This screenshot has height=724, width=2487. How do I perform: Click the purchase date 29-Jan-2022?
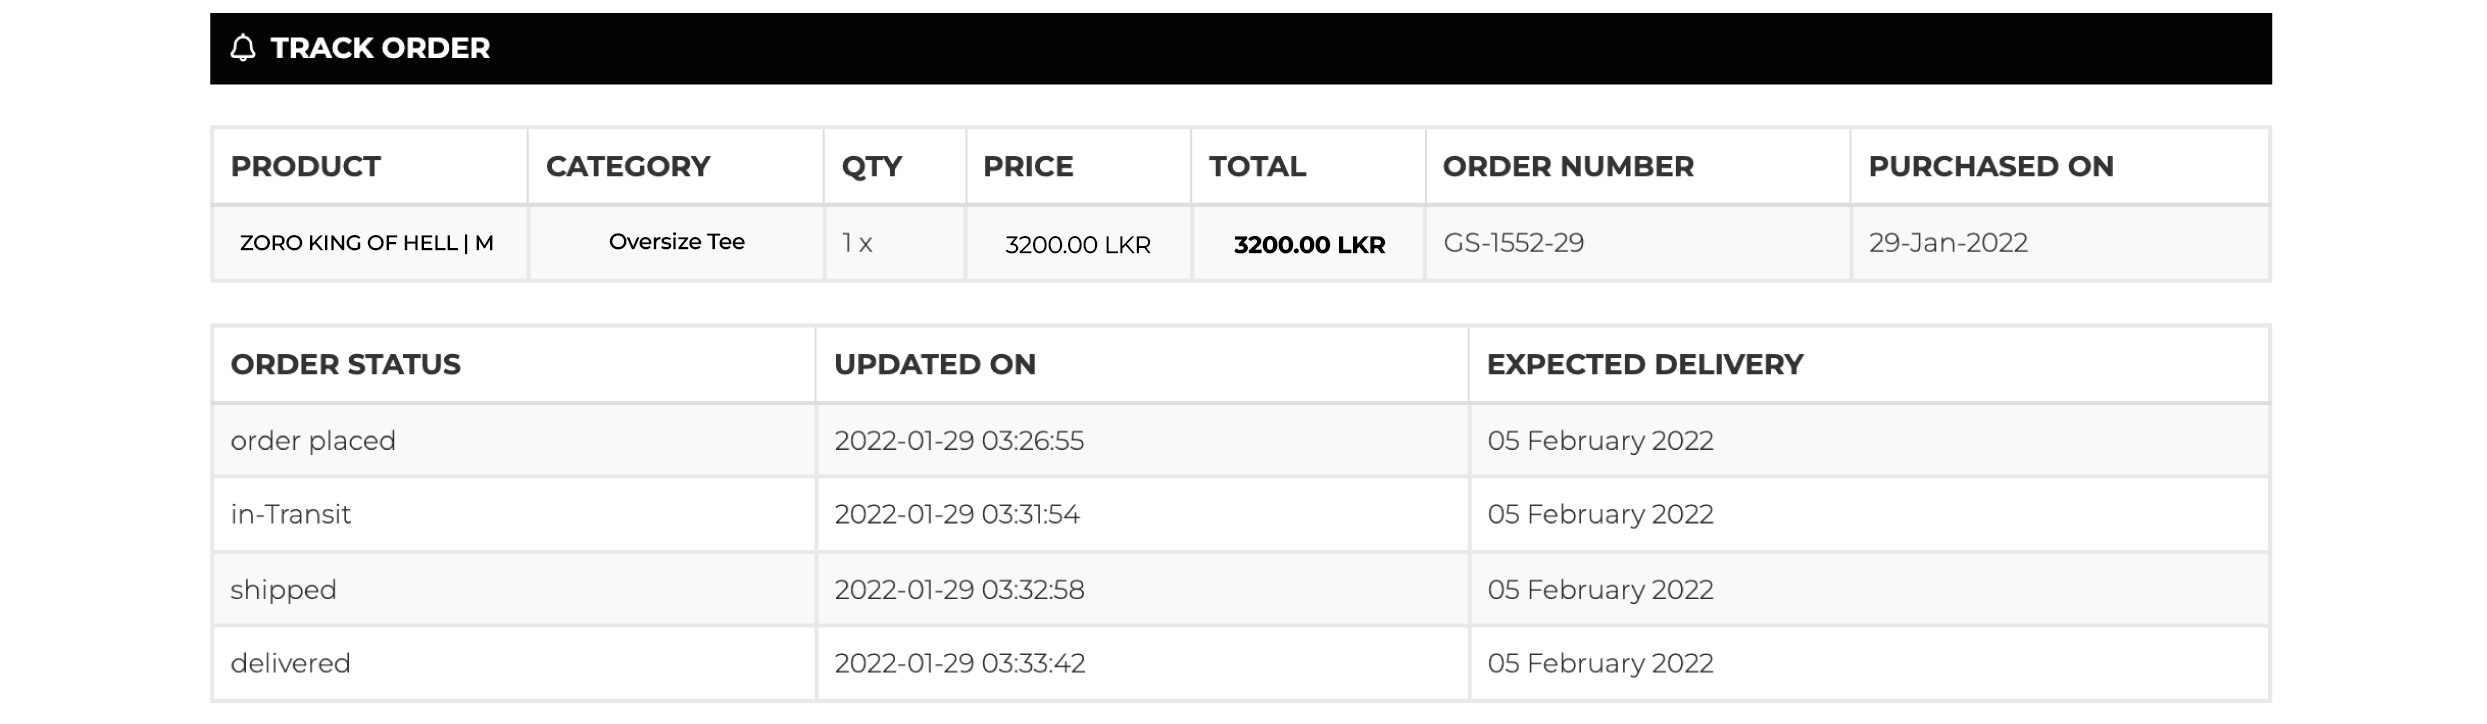click(1947, 243)
